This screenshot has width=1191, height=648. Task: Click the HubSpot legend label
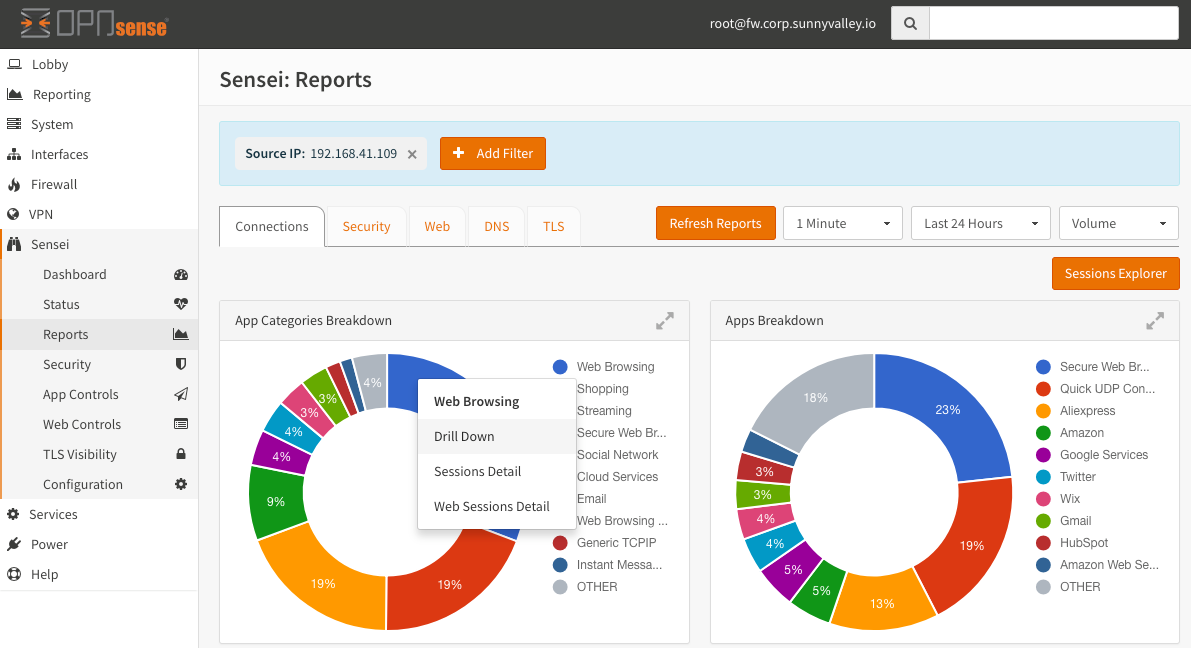[1084, 543]
